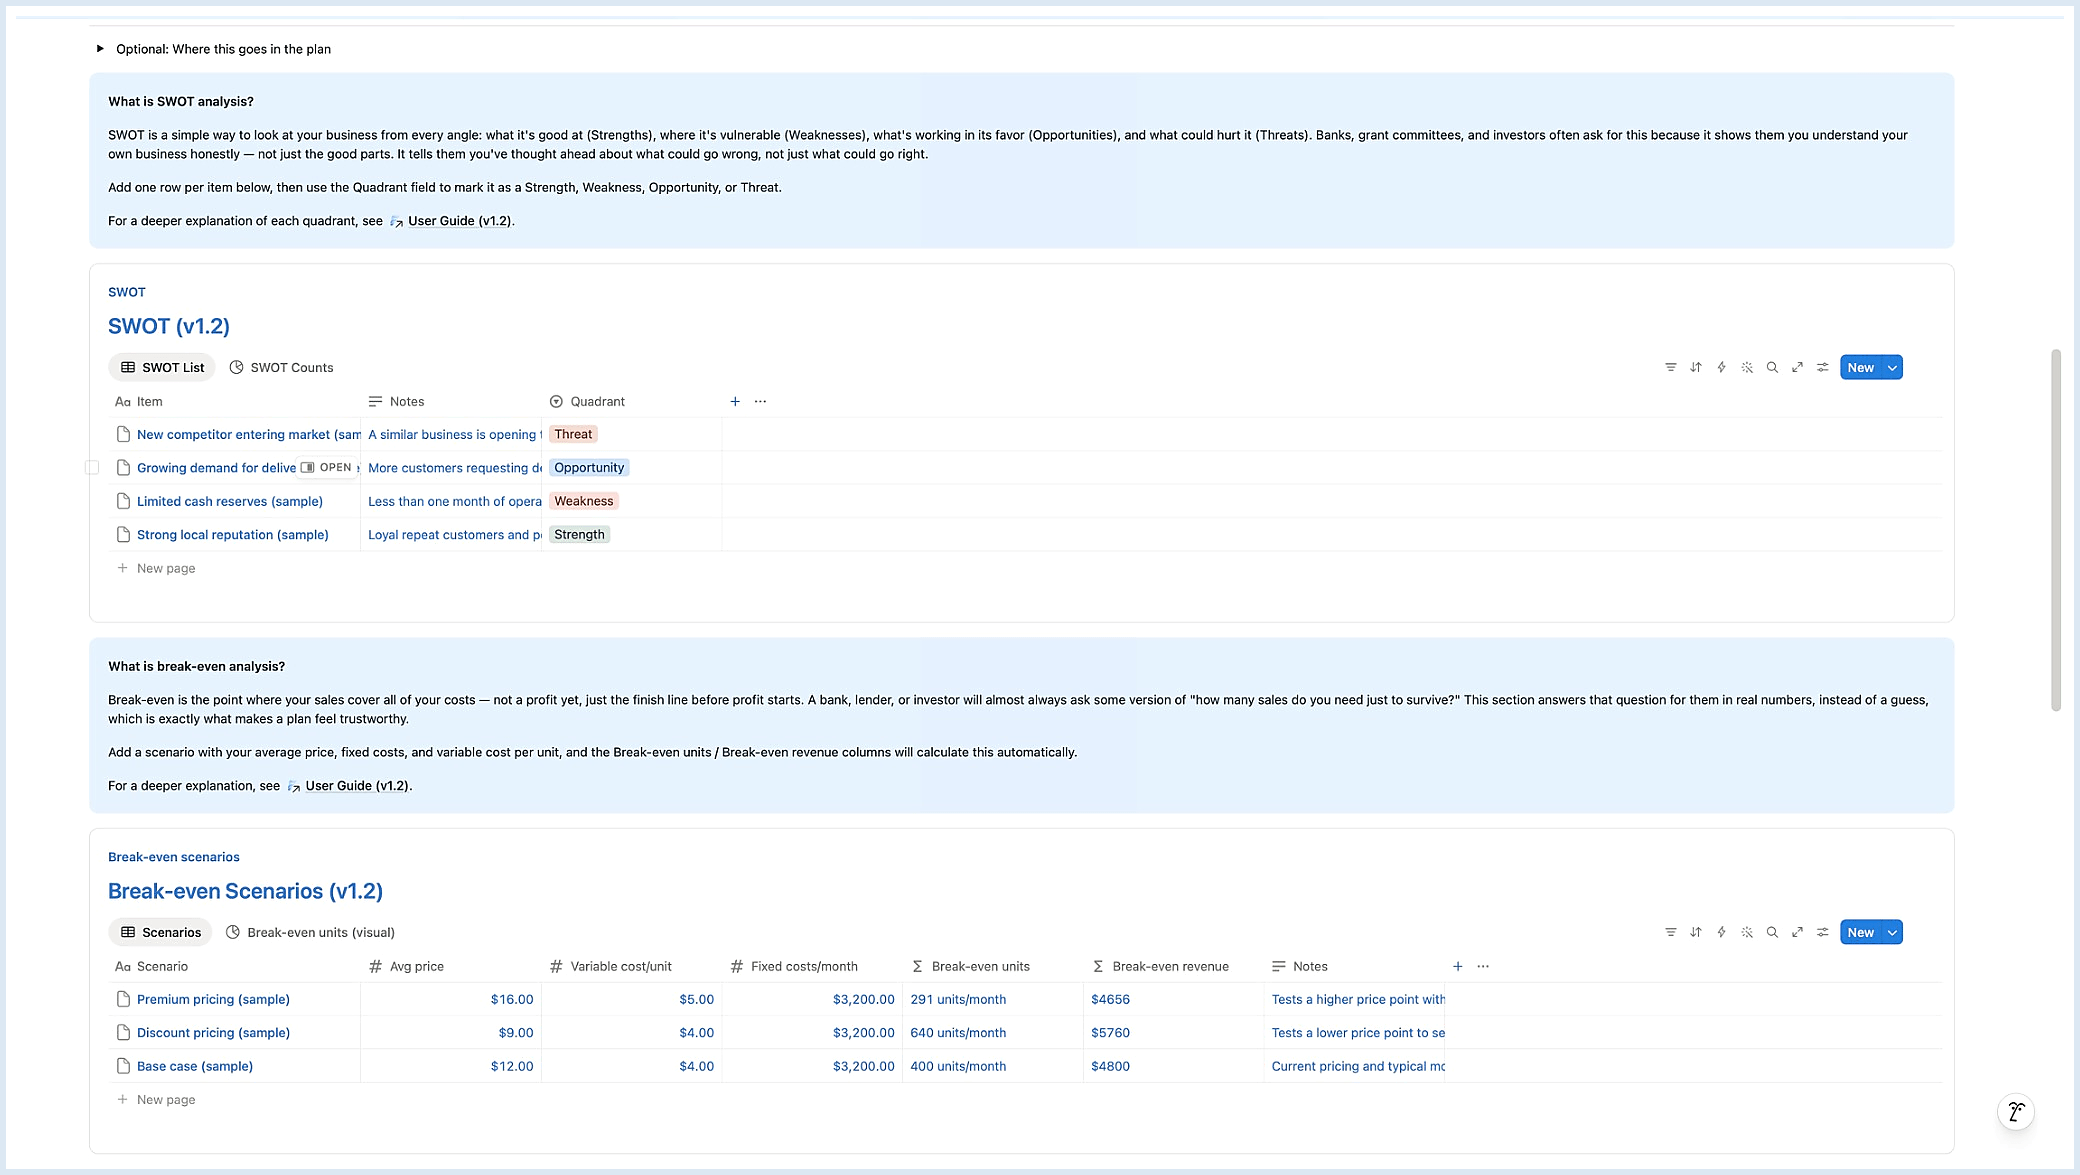Click AI sparkle icon in Break-even toolbar
Viewport: 2080px width, 1175px height.
coord(1747,933)
